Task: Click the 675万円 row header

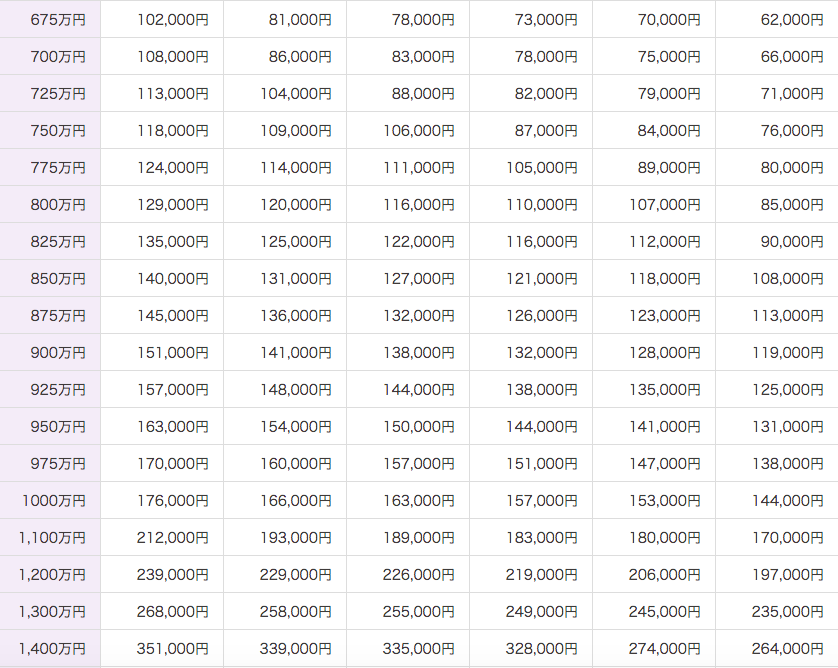Action: 50,19
